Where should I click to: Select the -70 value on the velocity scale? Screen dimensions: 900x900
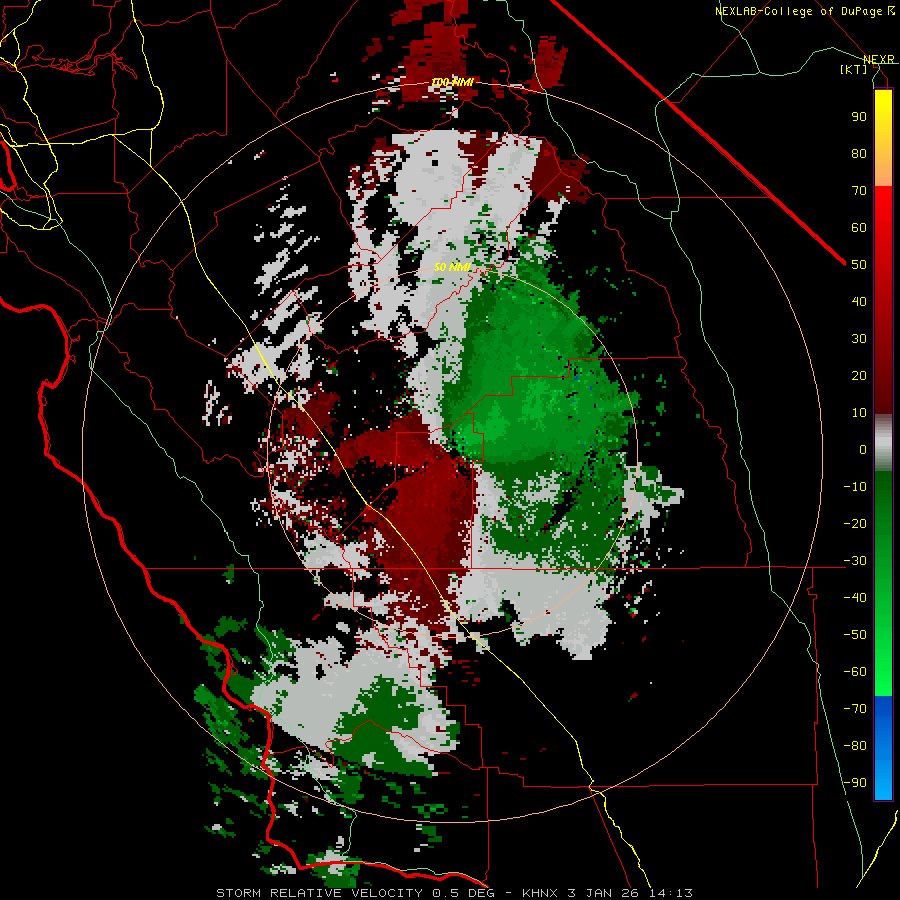pos(855,709)
